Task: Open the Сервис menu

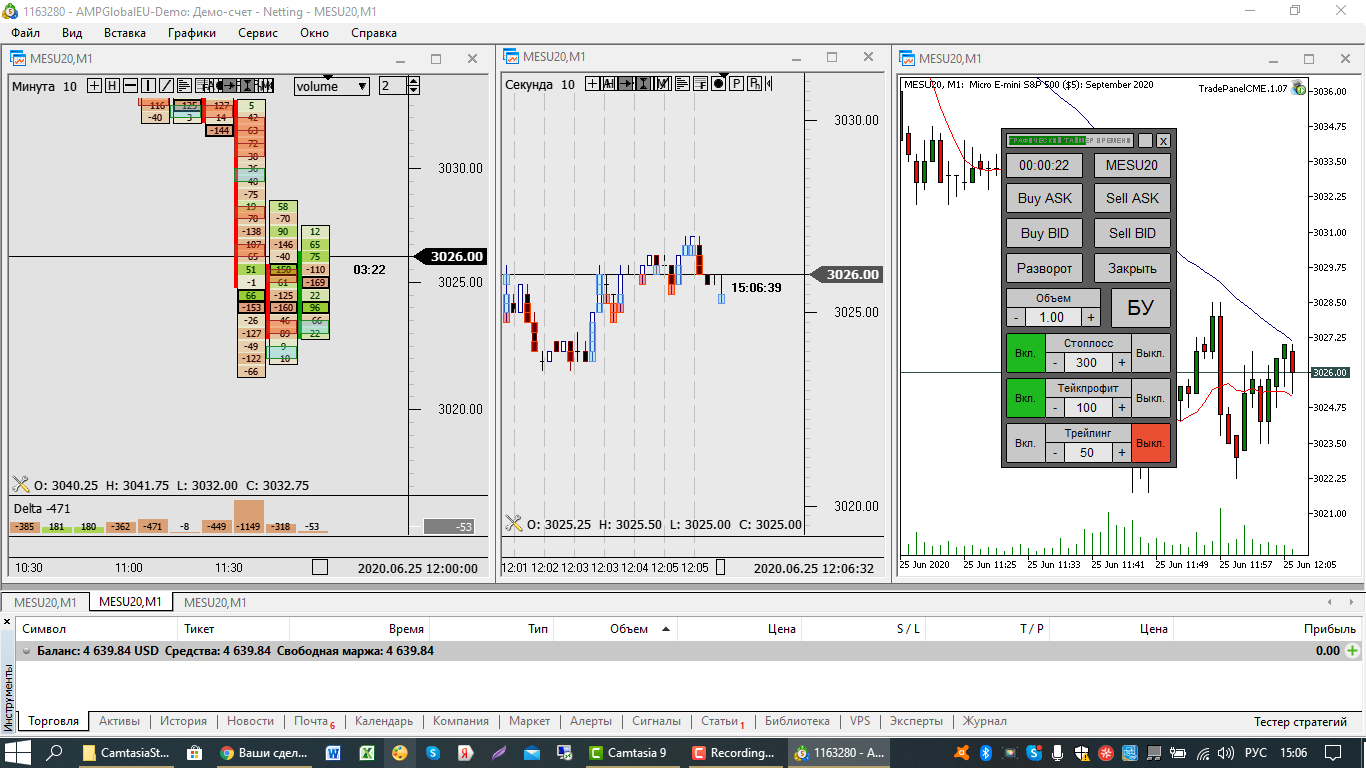Action: [x=258, y=32]
